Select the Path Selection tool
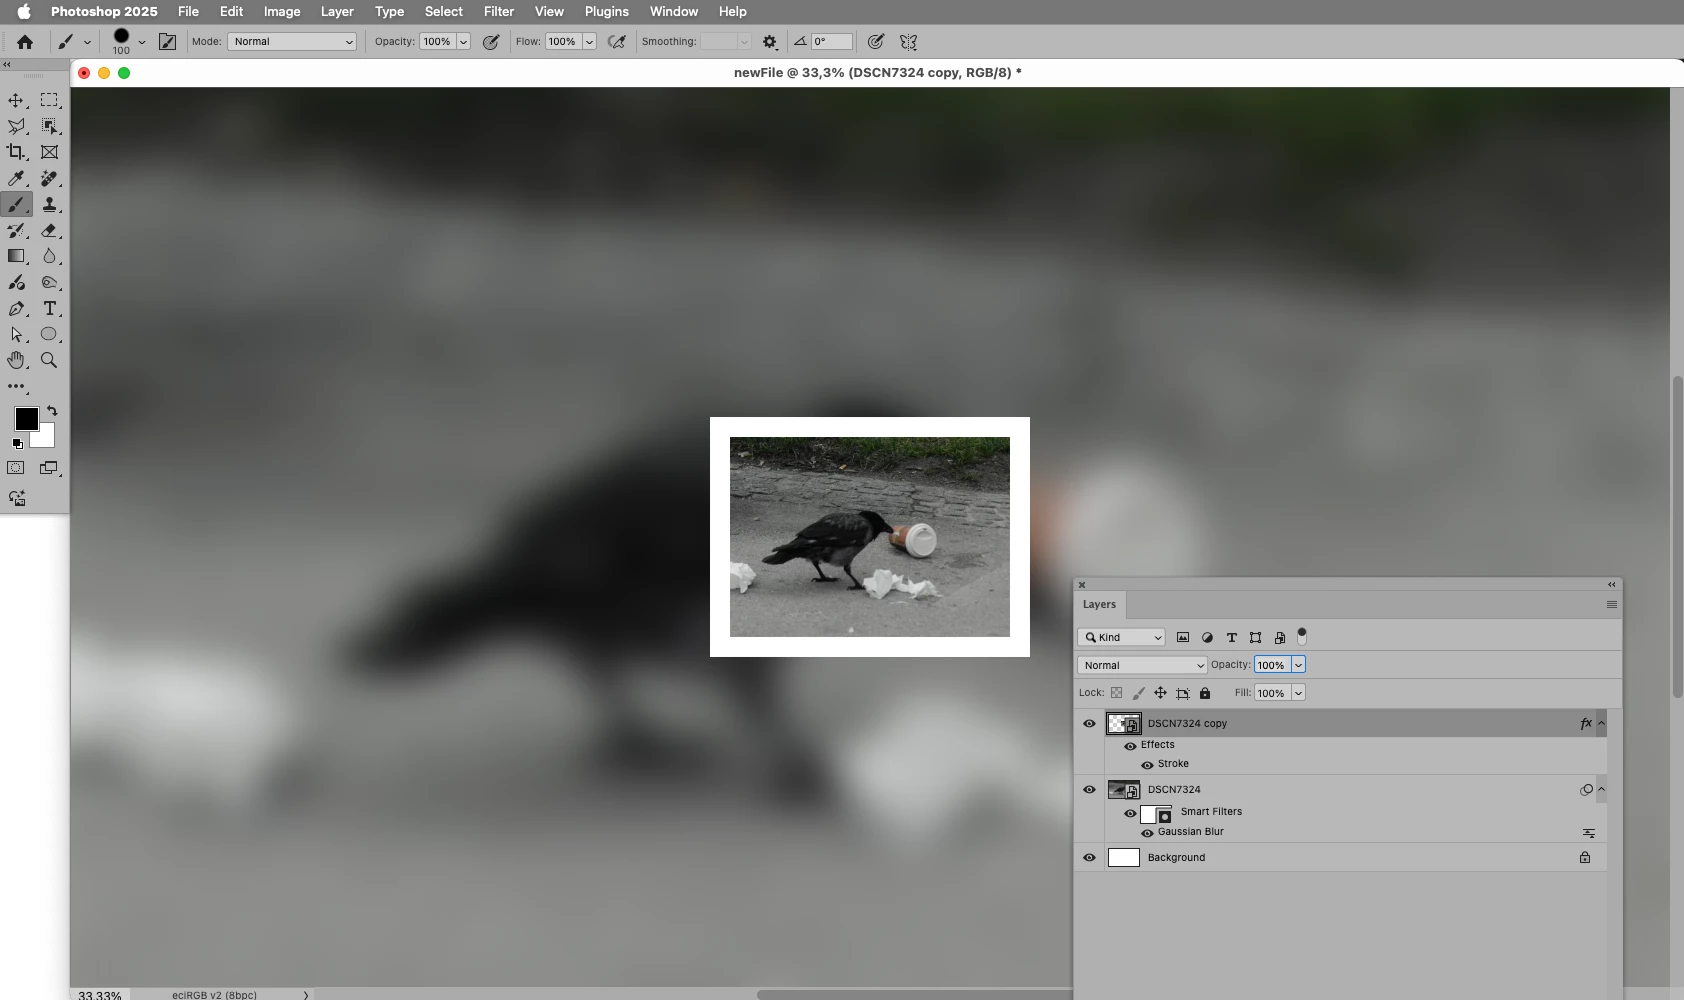Screen dimensions: 1684x1000 click(16, 334)
